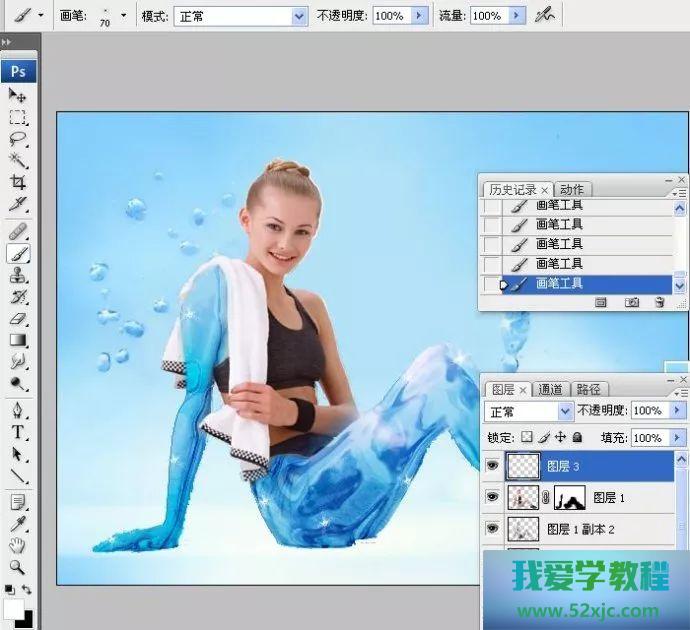Expand the 流量 flow slider arrow
Image resolution: width=690 pixels, height=630 pixels.
tap(516, 16)
